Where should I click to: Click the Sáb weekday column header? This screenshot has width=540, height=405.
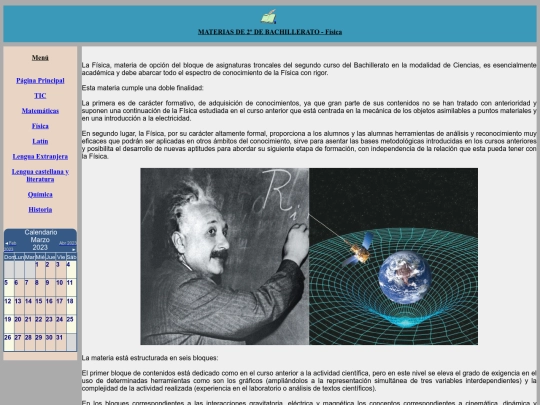pos(71,257)
